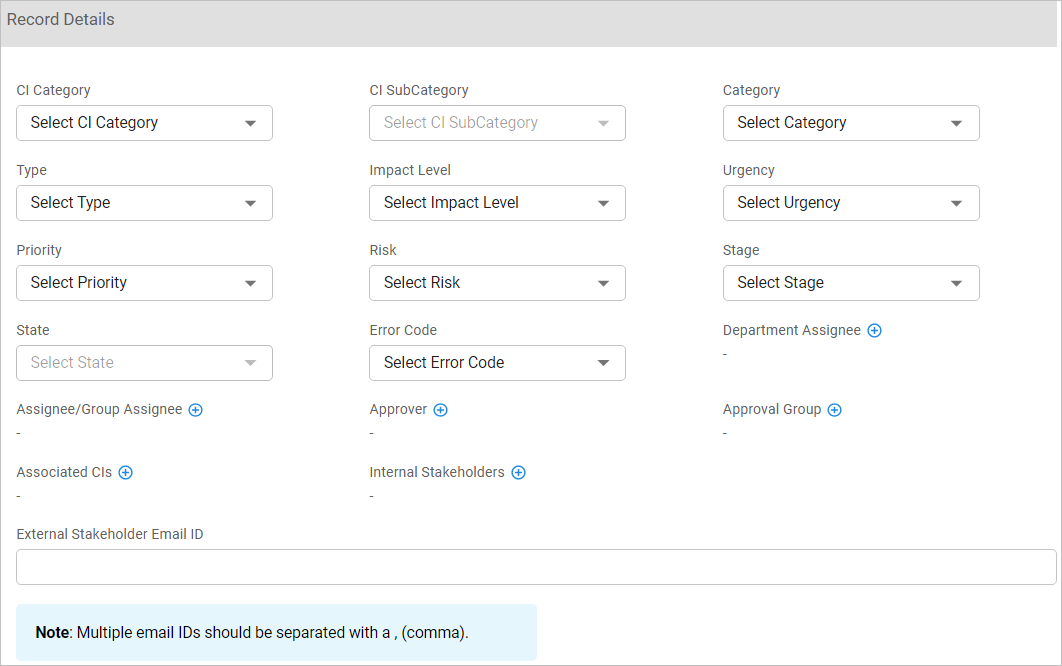Click the Approval Group plus icon
Screen dimensions: 1062x666
[835, 410]
